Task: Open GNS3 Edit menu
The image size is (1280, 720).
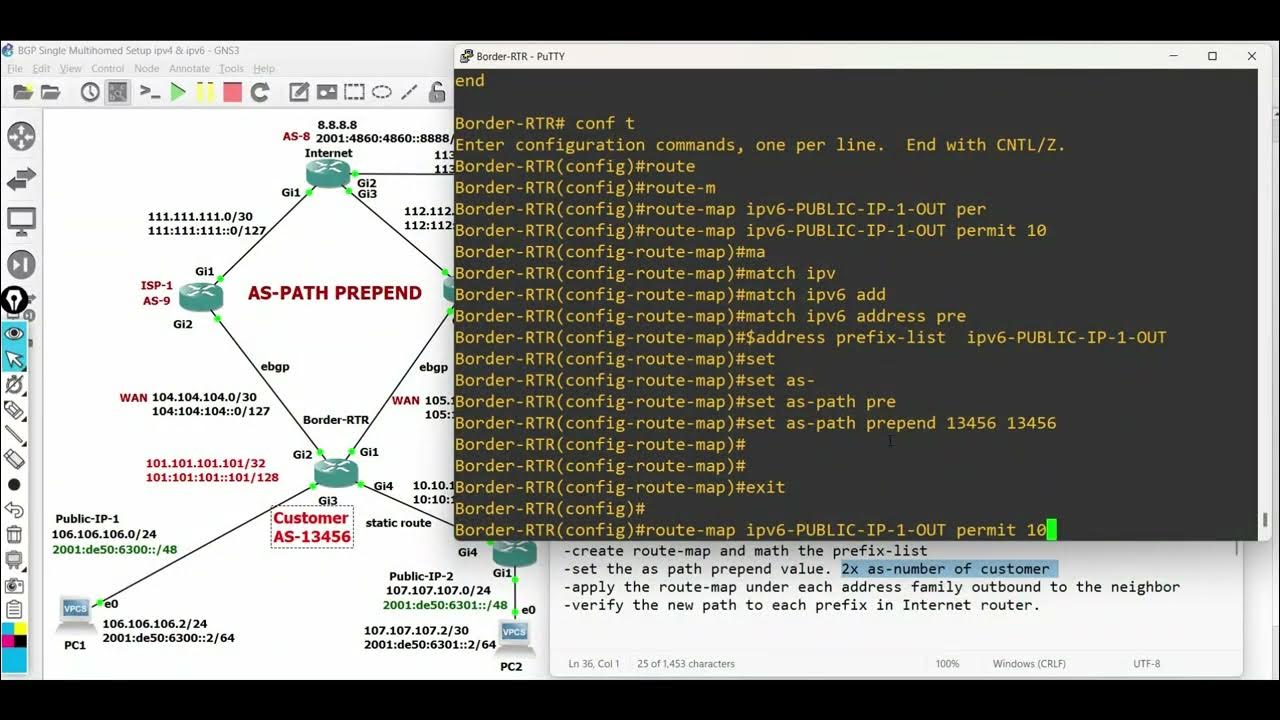Action: 41,69
